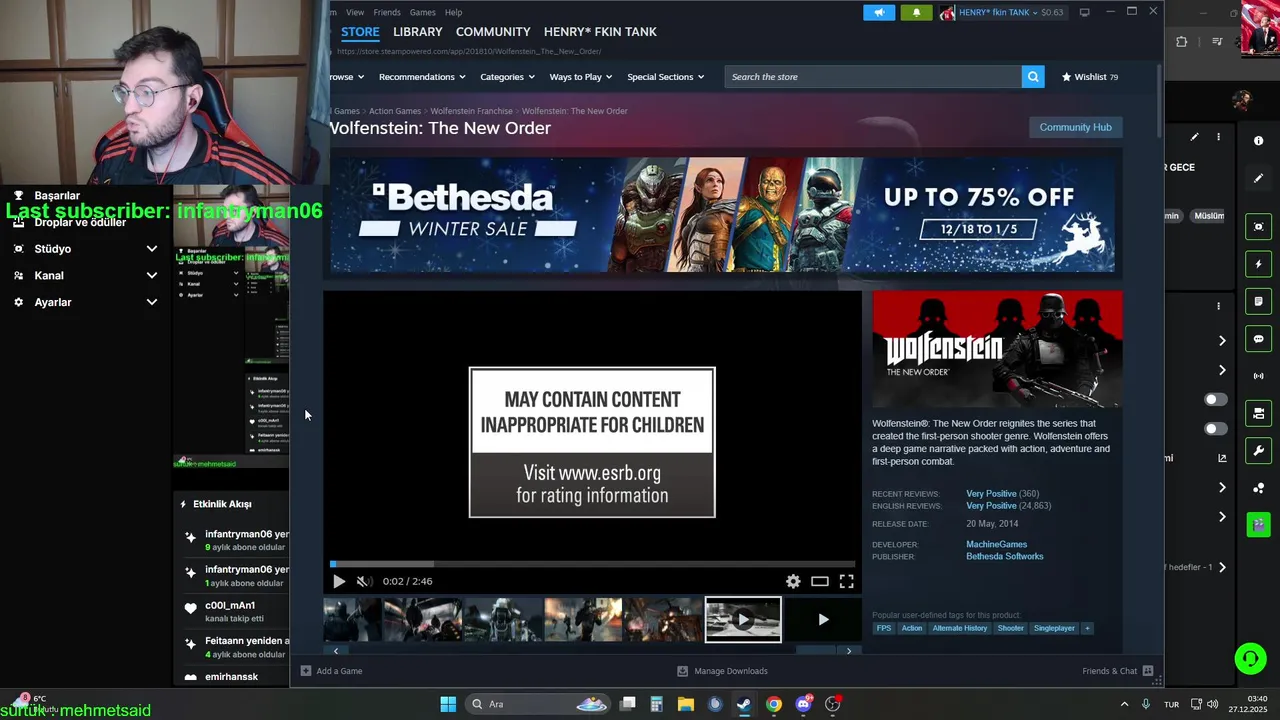Viewport: 1280px width, 720px height.
Task: Open Wolfenstein Franchise breadcrumb
Action: pos(471,111)
